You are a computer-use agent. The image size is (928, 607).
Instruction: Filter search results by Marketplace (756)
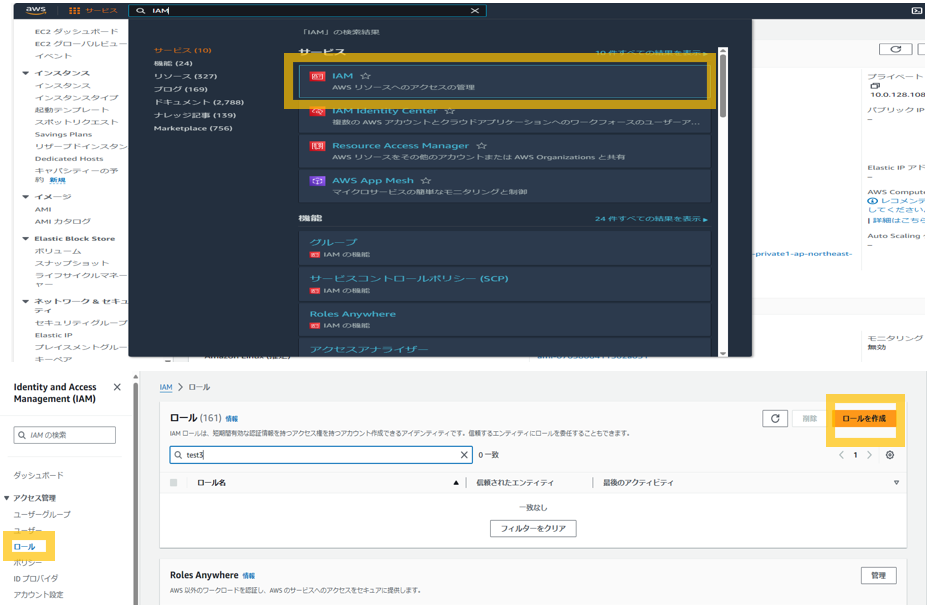point(193,128)
